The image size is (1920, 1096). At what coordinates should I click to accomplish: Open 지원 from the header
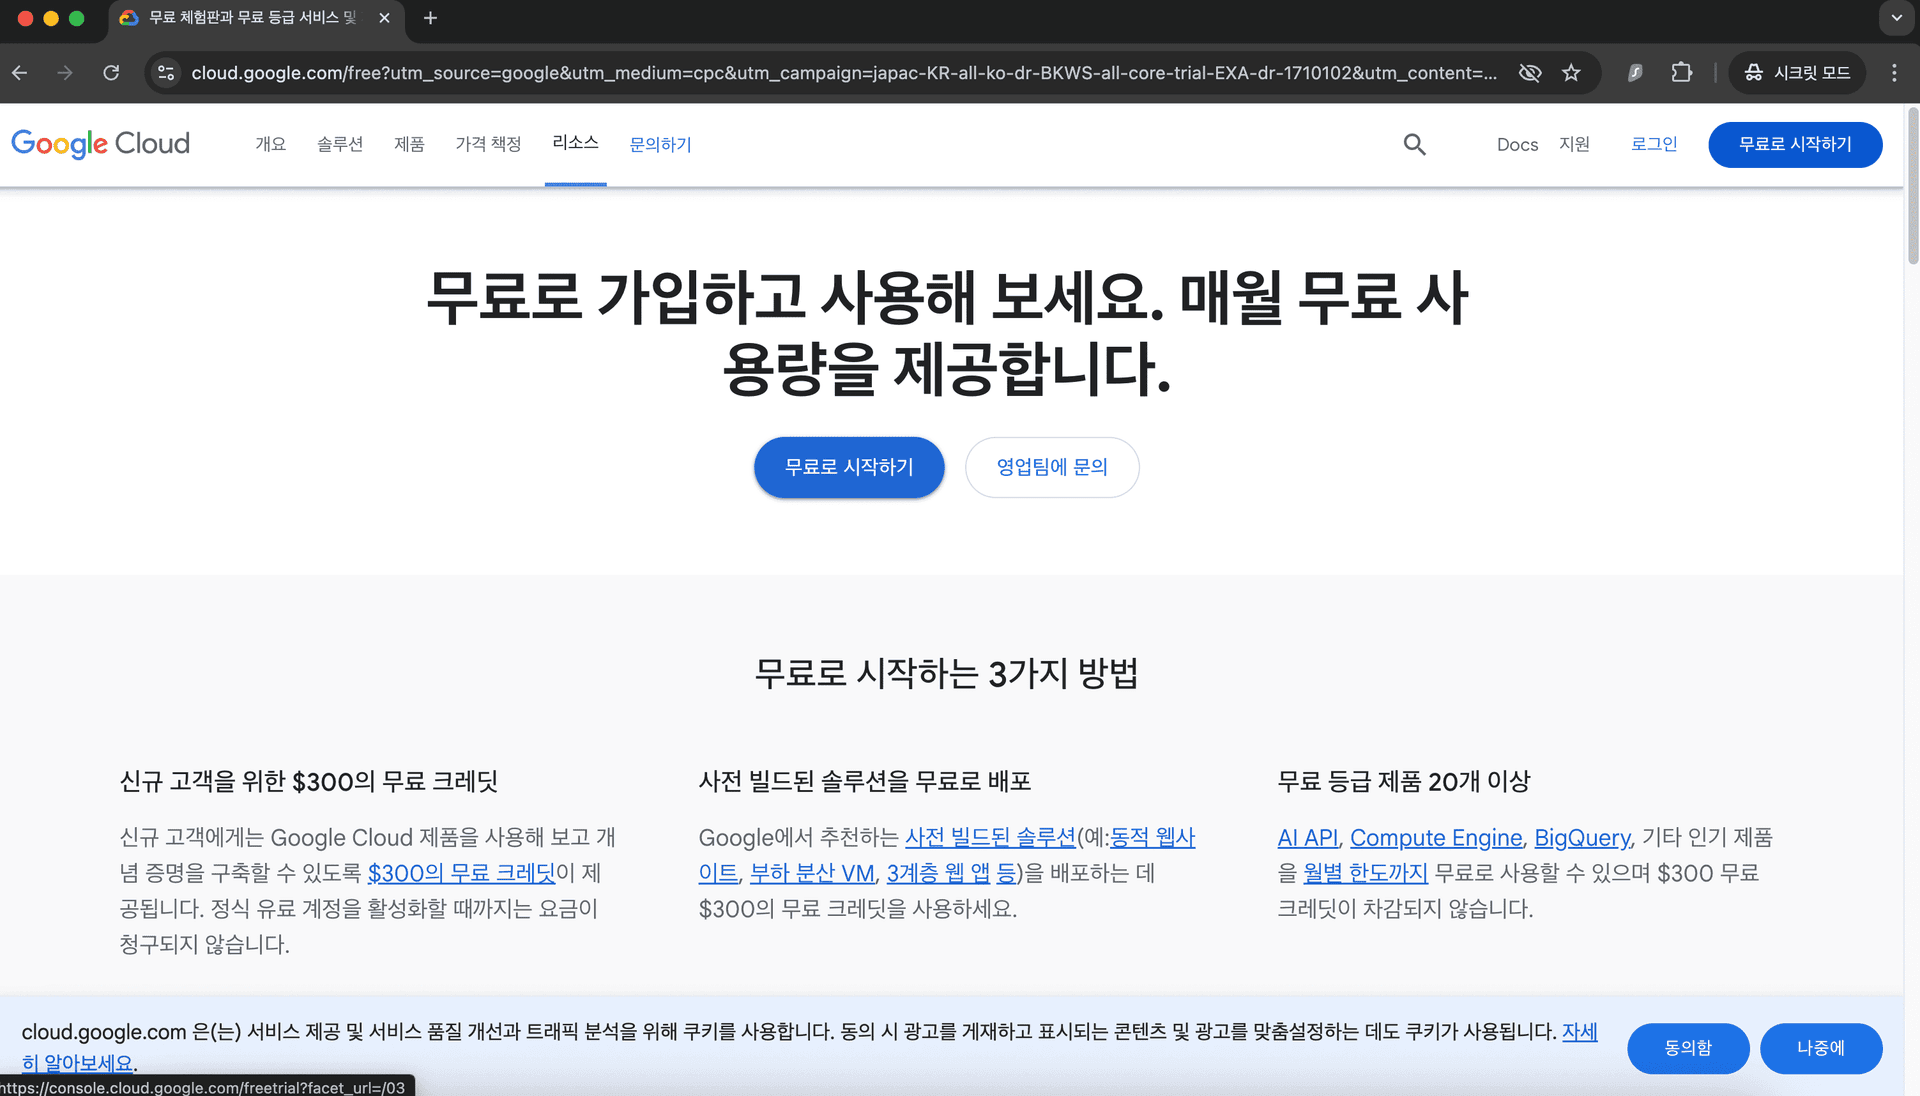pyautogui.click(x=1574, y=144)
